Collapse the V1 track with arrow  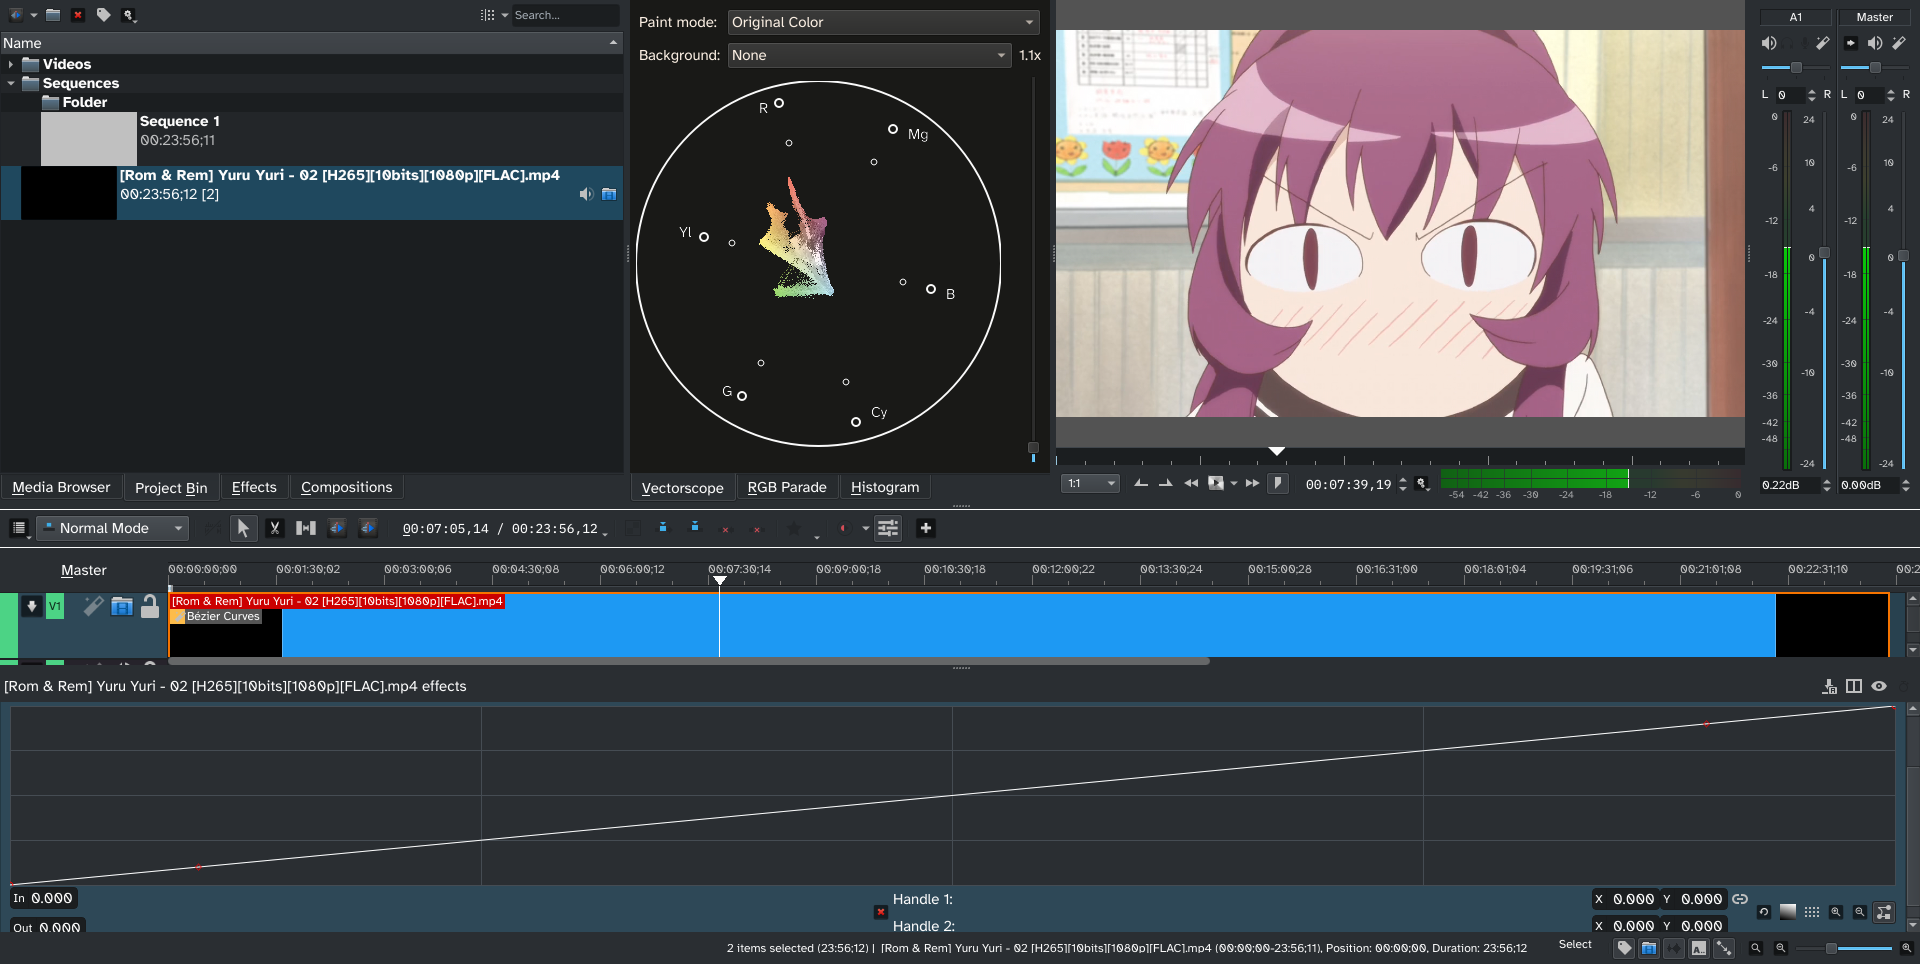pos(32,606)
